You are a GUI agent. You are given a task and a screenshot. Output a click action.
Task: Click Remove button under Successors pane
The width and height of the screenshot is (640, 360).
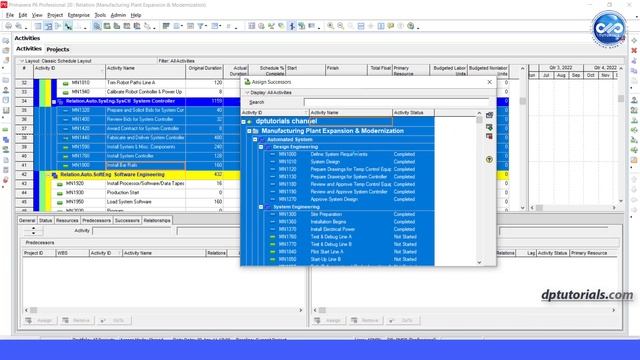click(x=365, y=320)
